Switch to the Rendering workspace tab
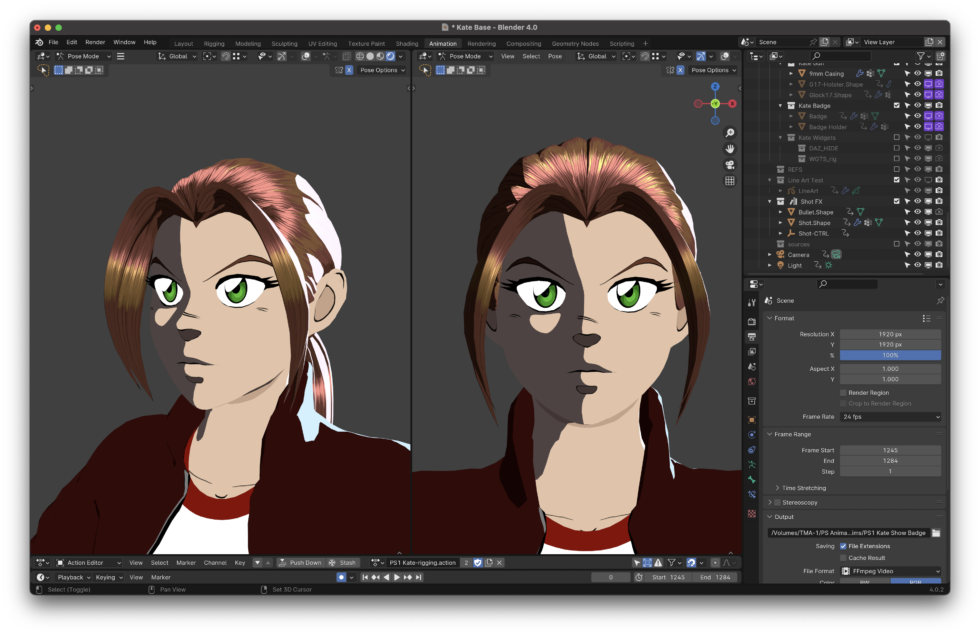This screenshot has width=980, height=634. click(481, 44)
